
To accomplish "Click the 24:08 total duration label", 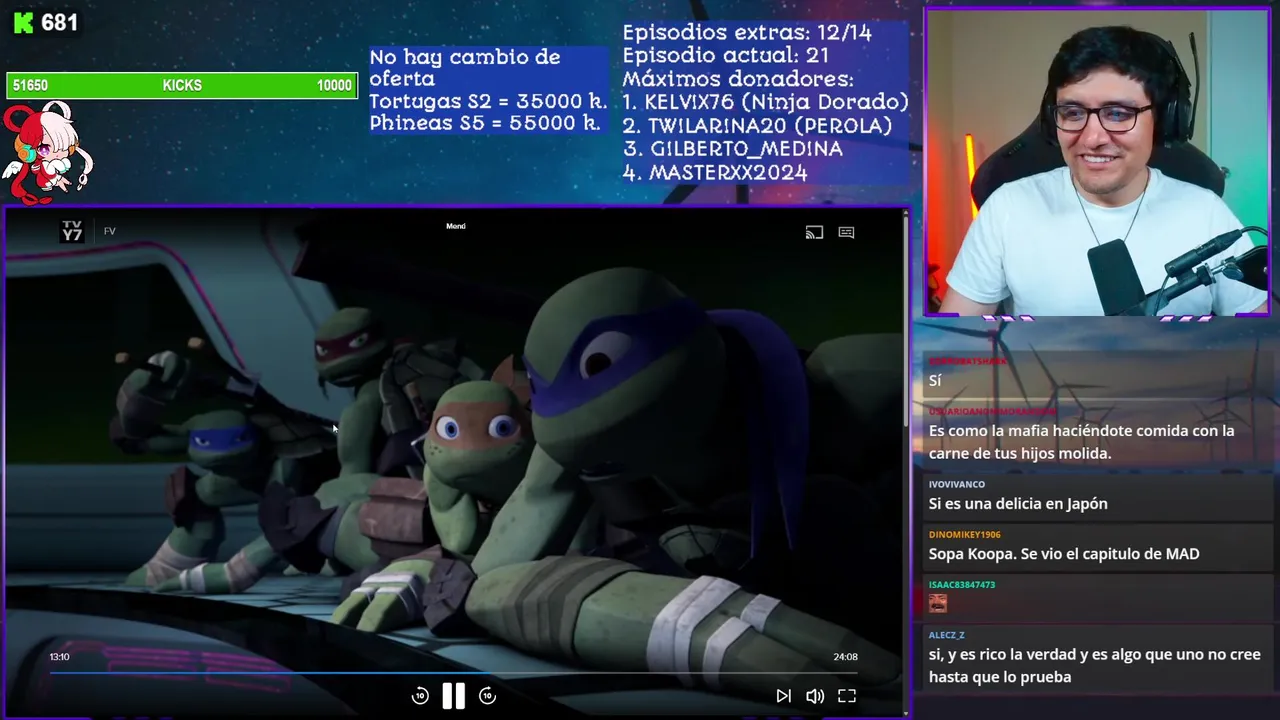I will [845, 657].
